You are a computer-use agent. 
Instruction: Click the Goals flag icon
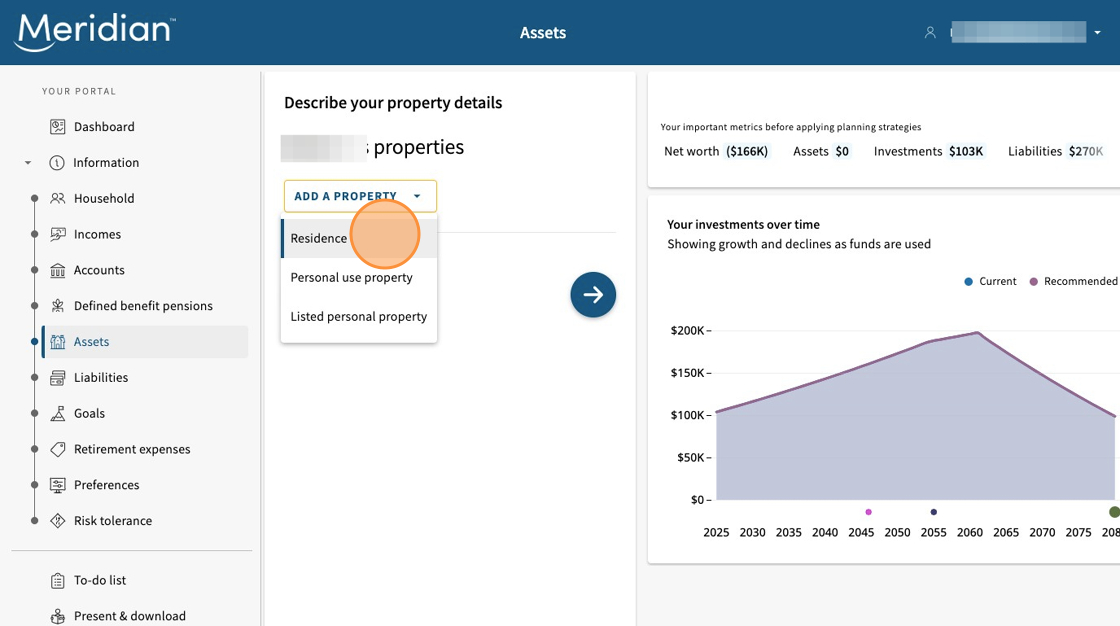tap(58, 413)
